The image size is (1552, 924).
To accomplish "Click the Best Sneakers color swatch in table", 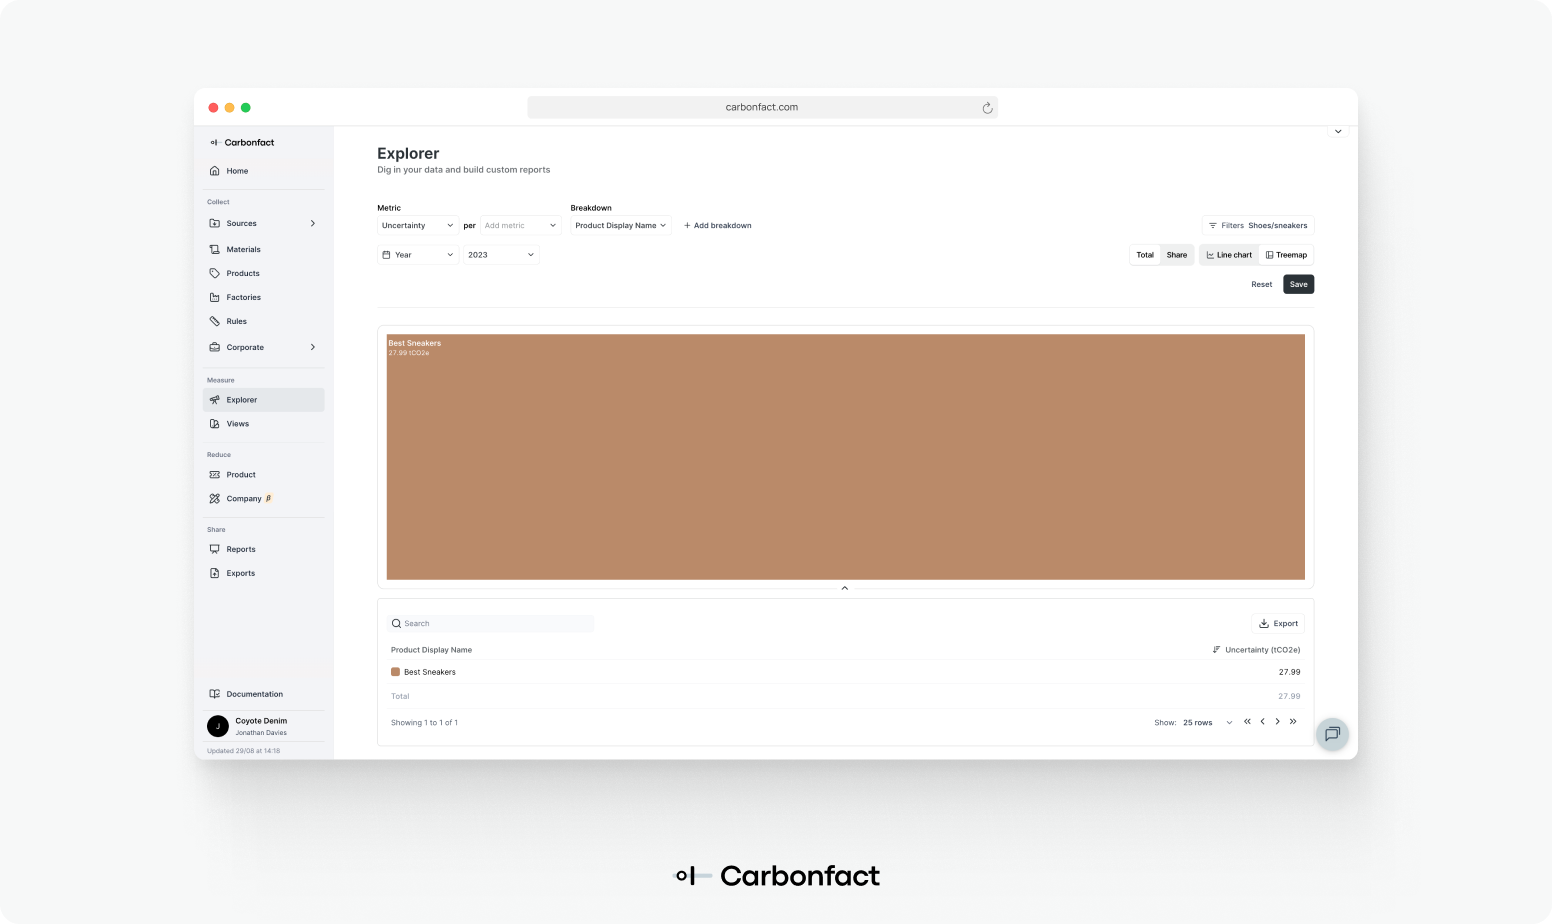I will [x=395, y=672].
